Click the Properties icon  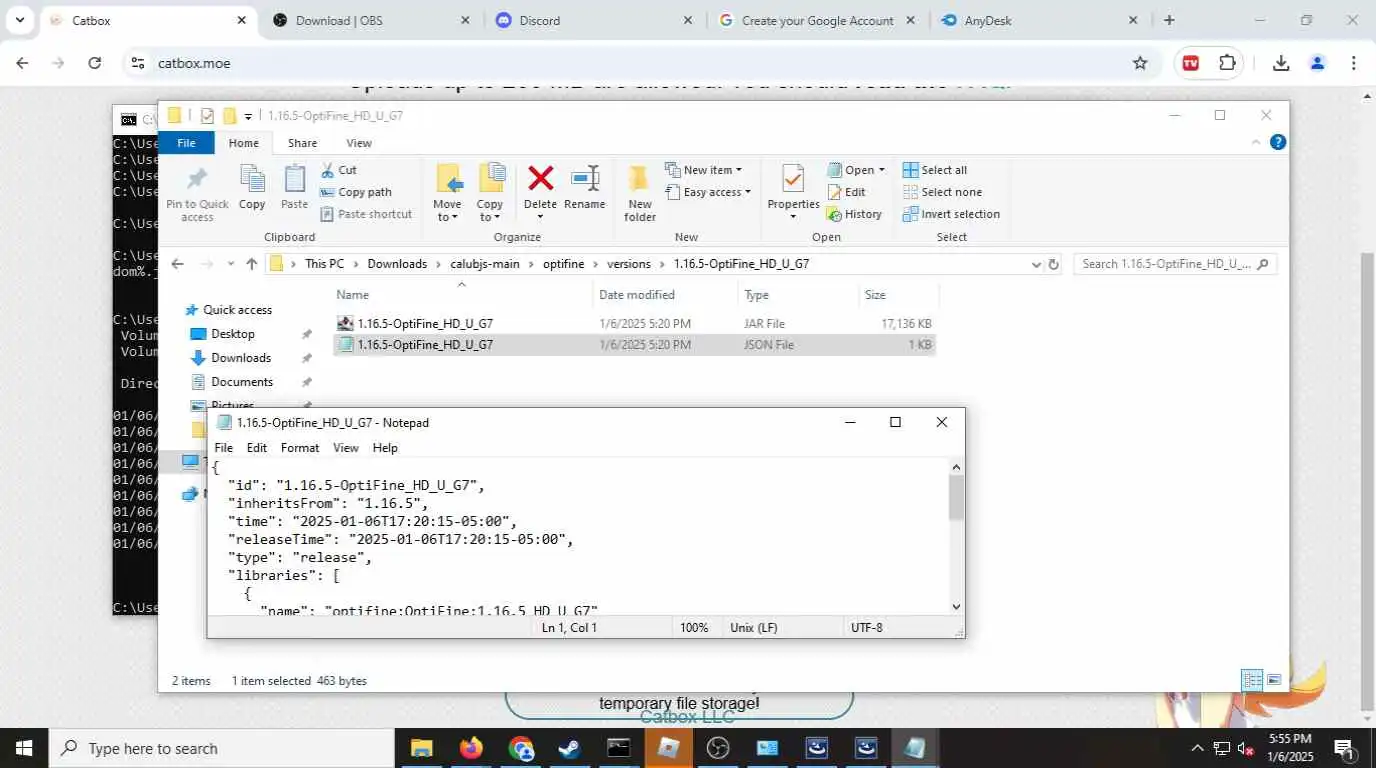[x=793, y=180]
